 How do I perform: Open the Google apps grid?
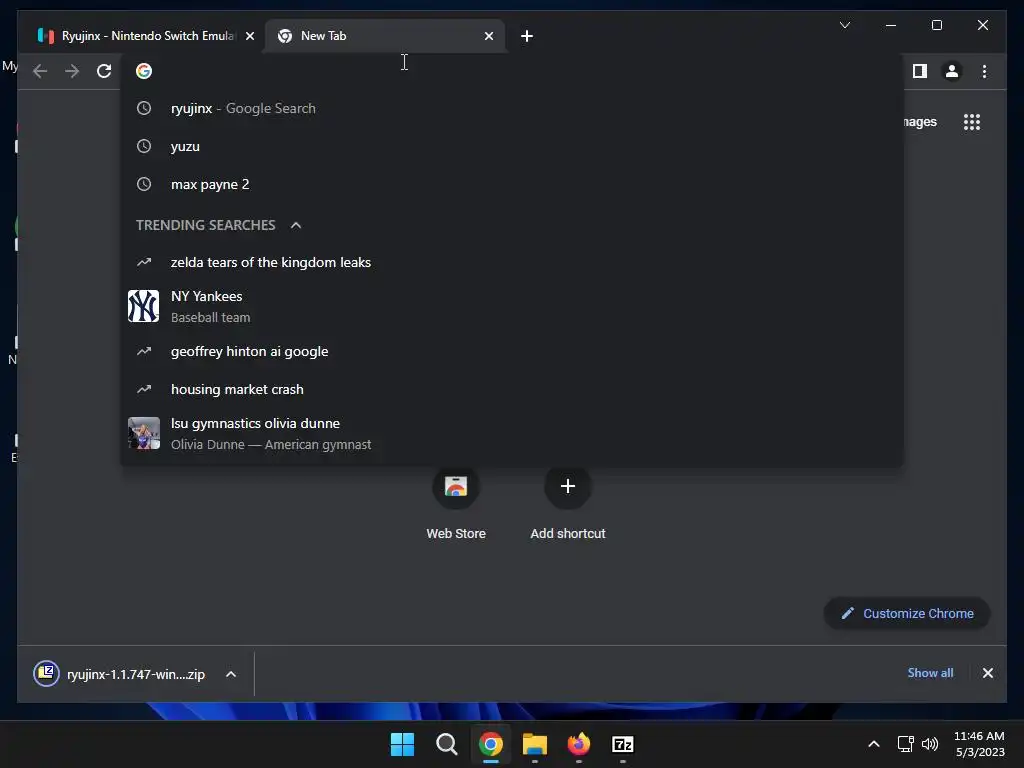coord(972,122)
